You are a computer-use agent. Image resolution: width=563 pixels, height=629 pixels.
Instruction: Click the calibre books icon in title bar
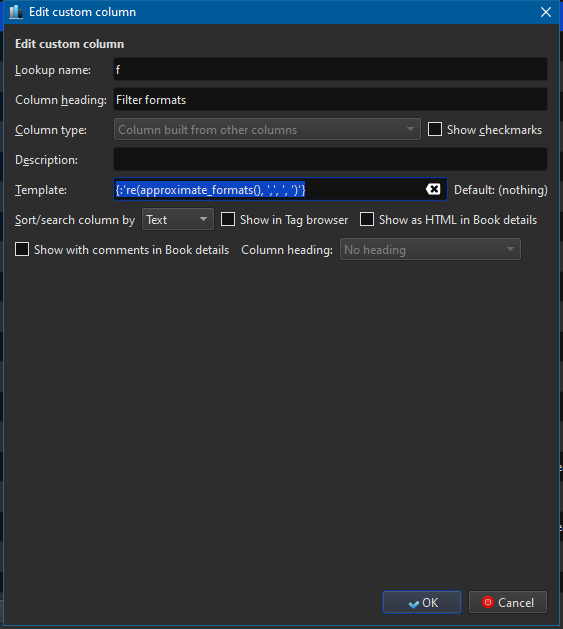click(x=16, y=12)
